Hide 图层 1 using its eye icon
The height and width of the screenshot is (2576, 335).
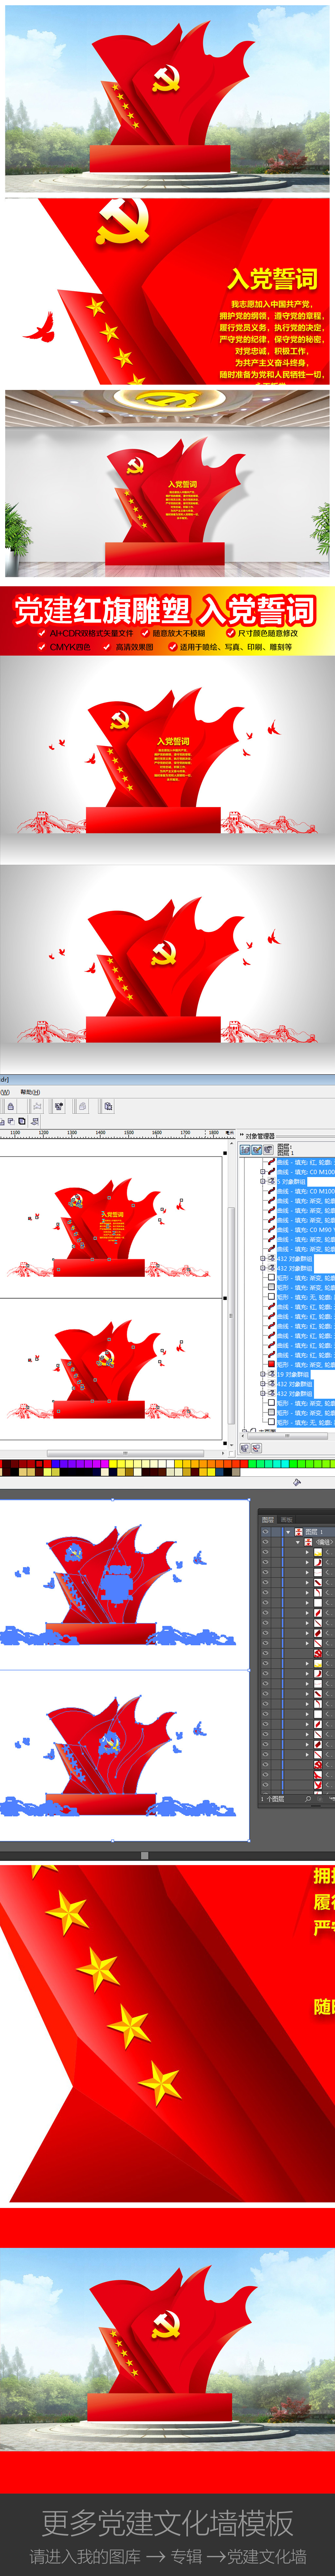[265, 1532]
